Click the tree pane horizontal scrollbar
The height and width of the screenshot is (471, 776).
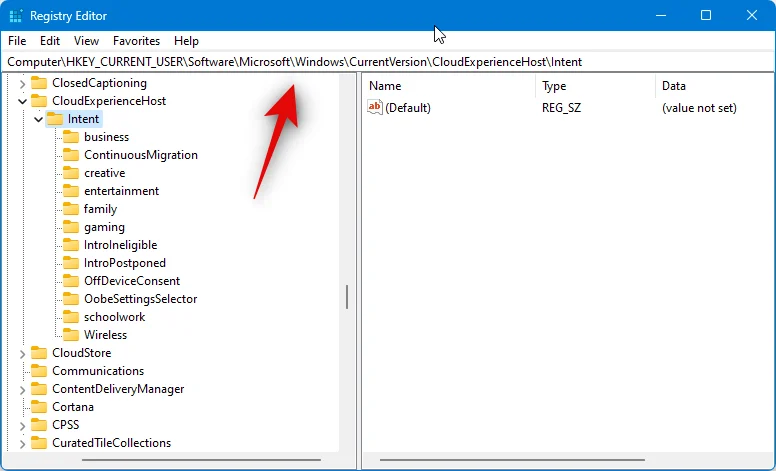point(200,460)
